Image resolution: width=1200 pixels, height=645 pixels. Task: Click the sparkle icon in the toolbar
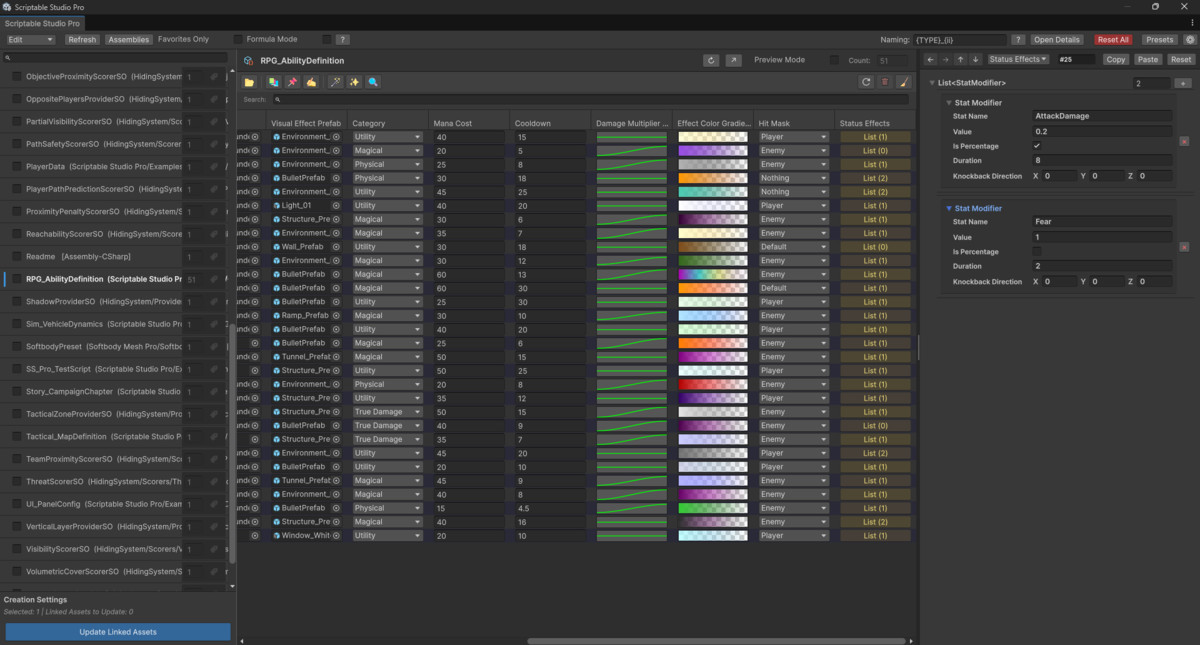coord(352,82)
